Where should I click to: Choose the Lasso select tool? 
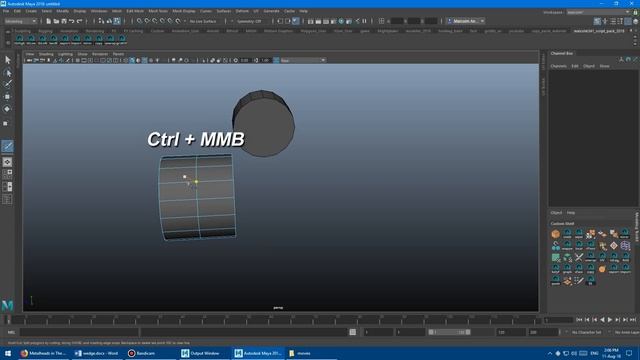click(7, 73)
